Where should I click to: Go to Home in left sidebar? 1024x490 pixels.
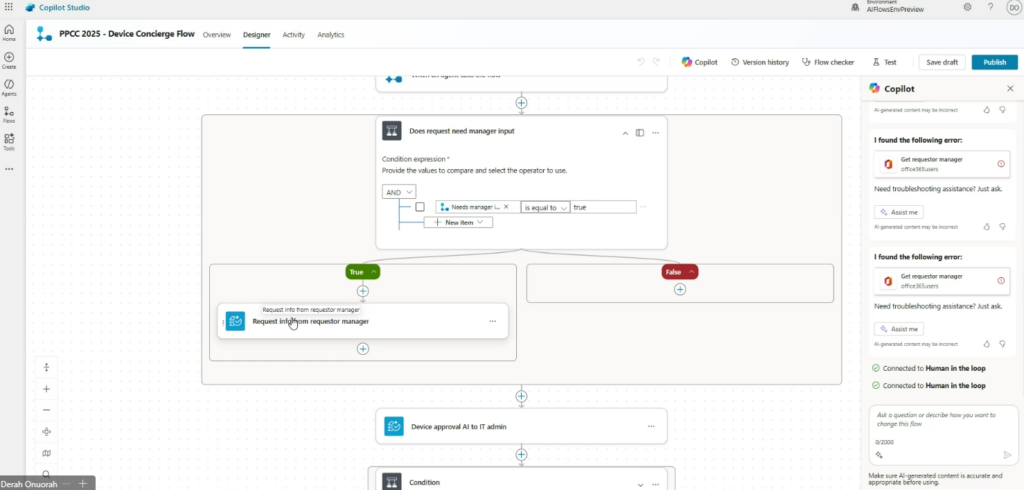[x=9, y=33]
